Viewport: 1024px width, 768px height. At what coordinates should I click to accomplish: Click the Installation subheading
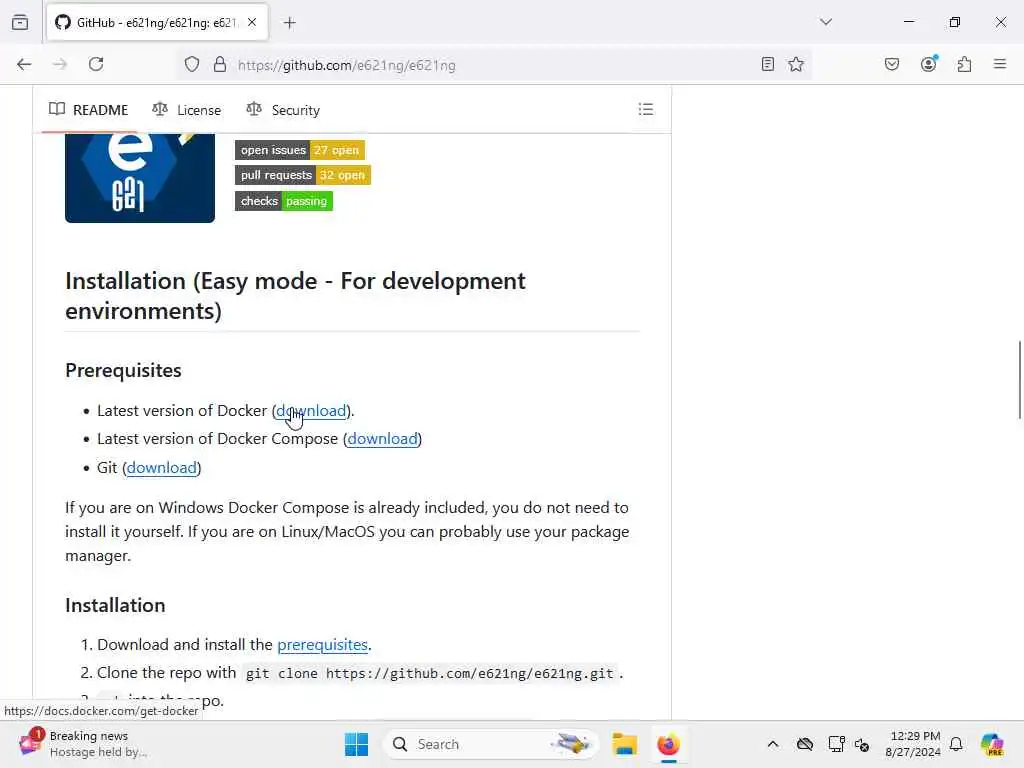point(115,605)
